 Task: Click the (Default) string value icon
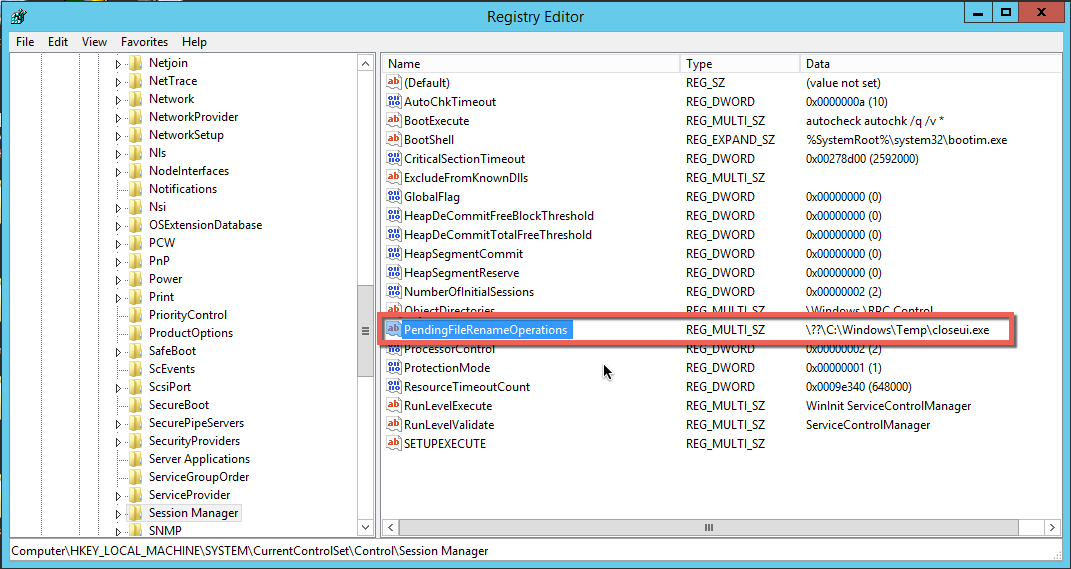[x=393, y=83]
